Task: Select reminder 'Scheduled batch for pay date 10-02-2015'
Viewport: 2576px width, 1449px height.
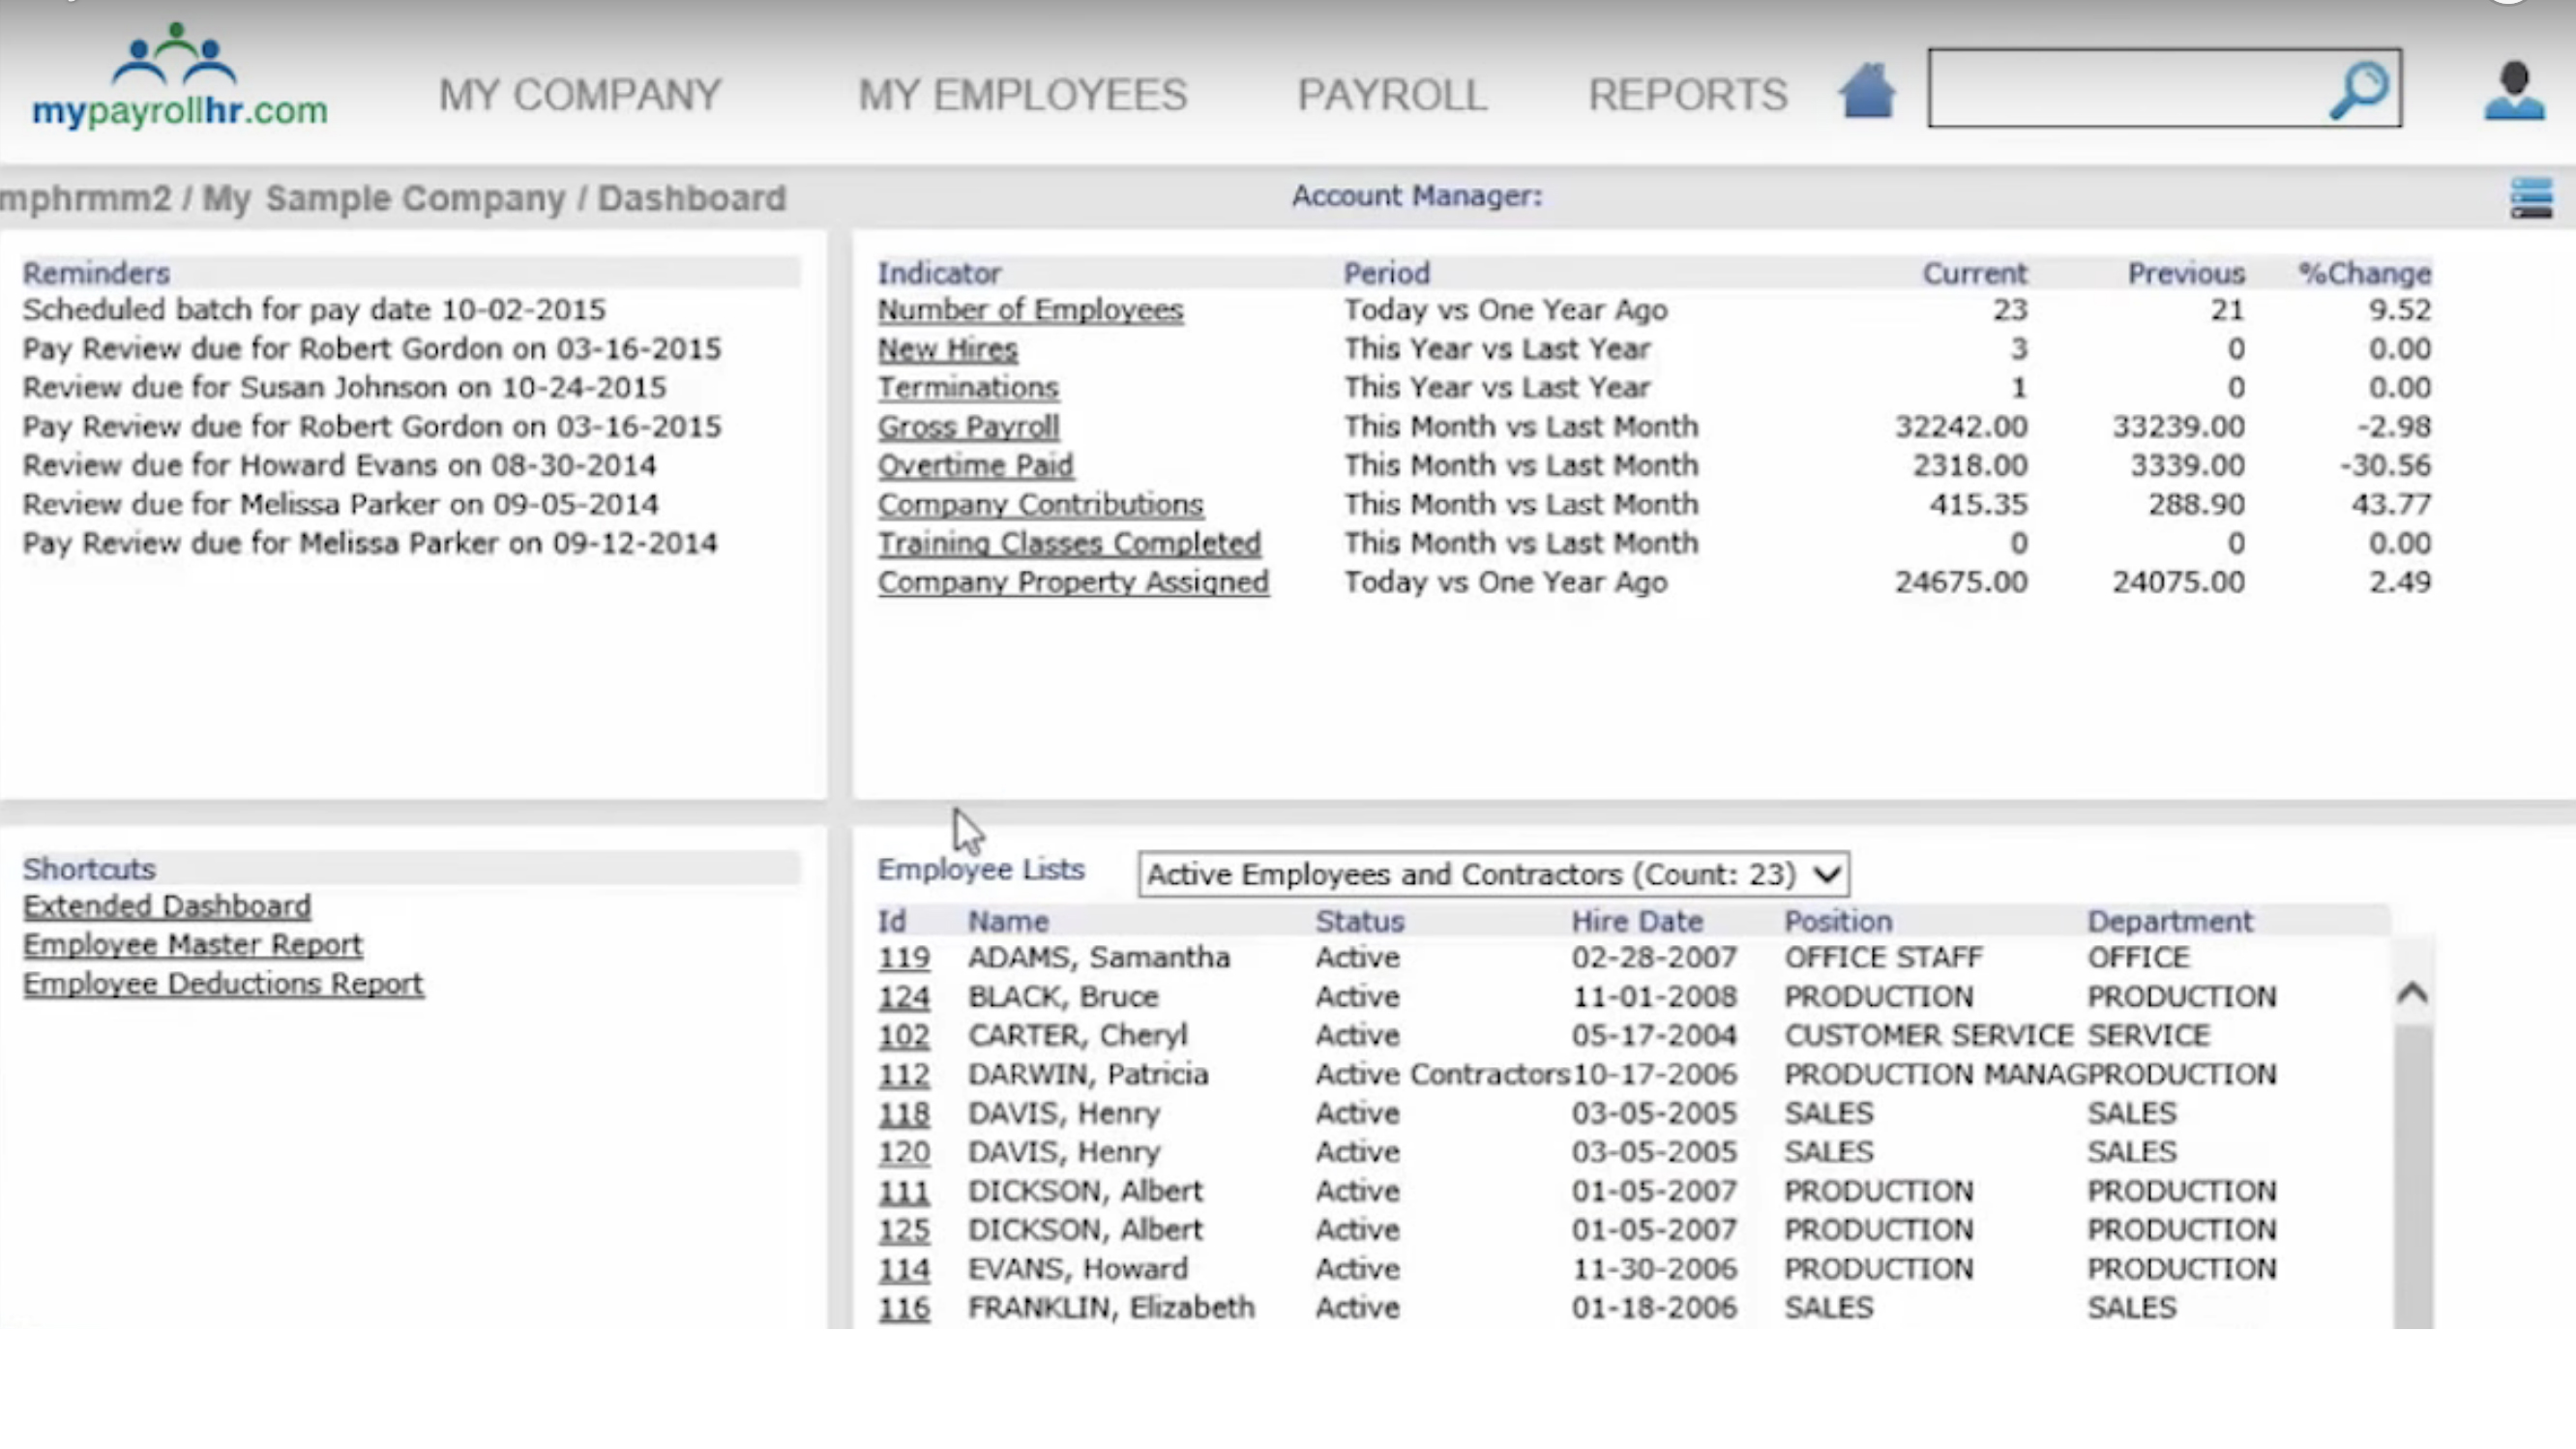Action: pos(314,310)
